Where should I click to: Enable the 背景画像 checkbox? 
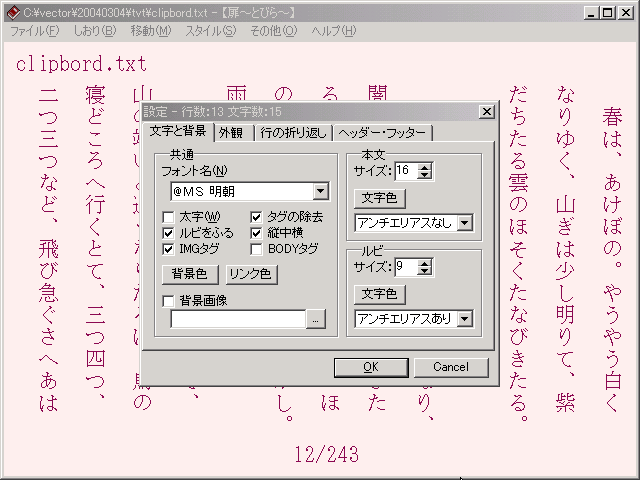click(169, 301)
